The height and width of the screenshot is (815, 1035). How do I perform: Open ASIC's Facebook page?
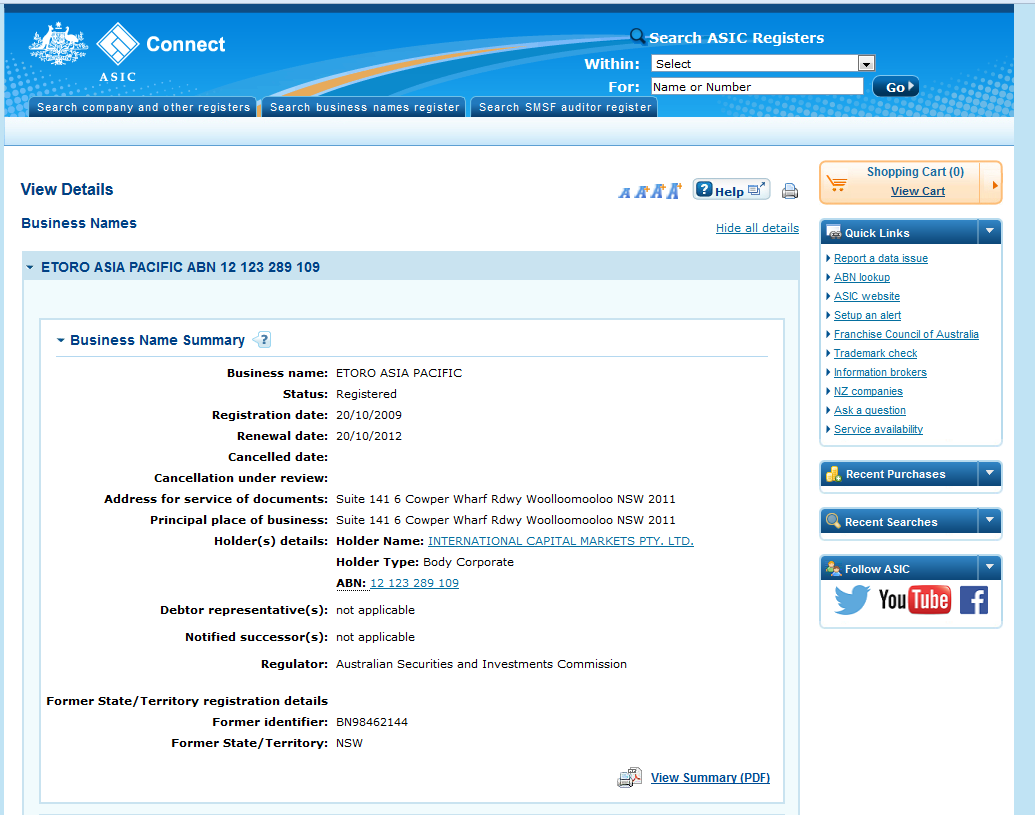[974, 600]
